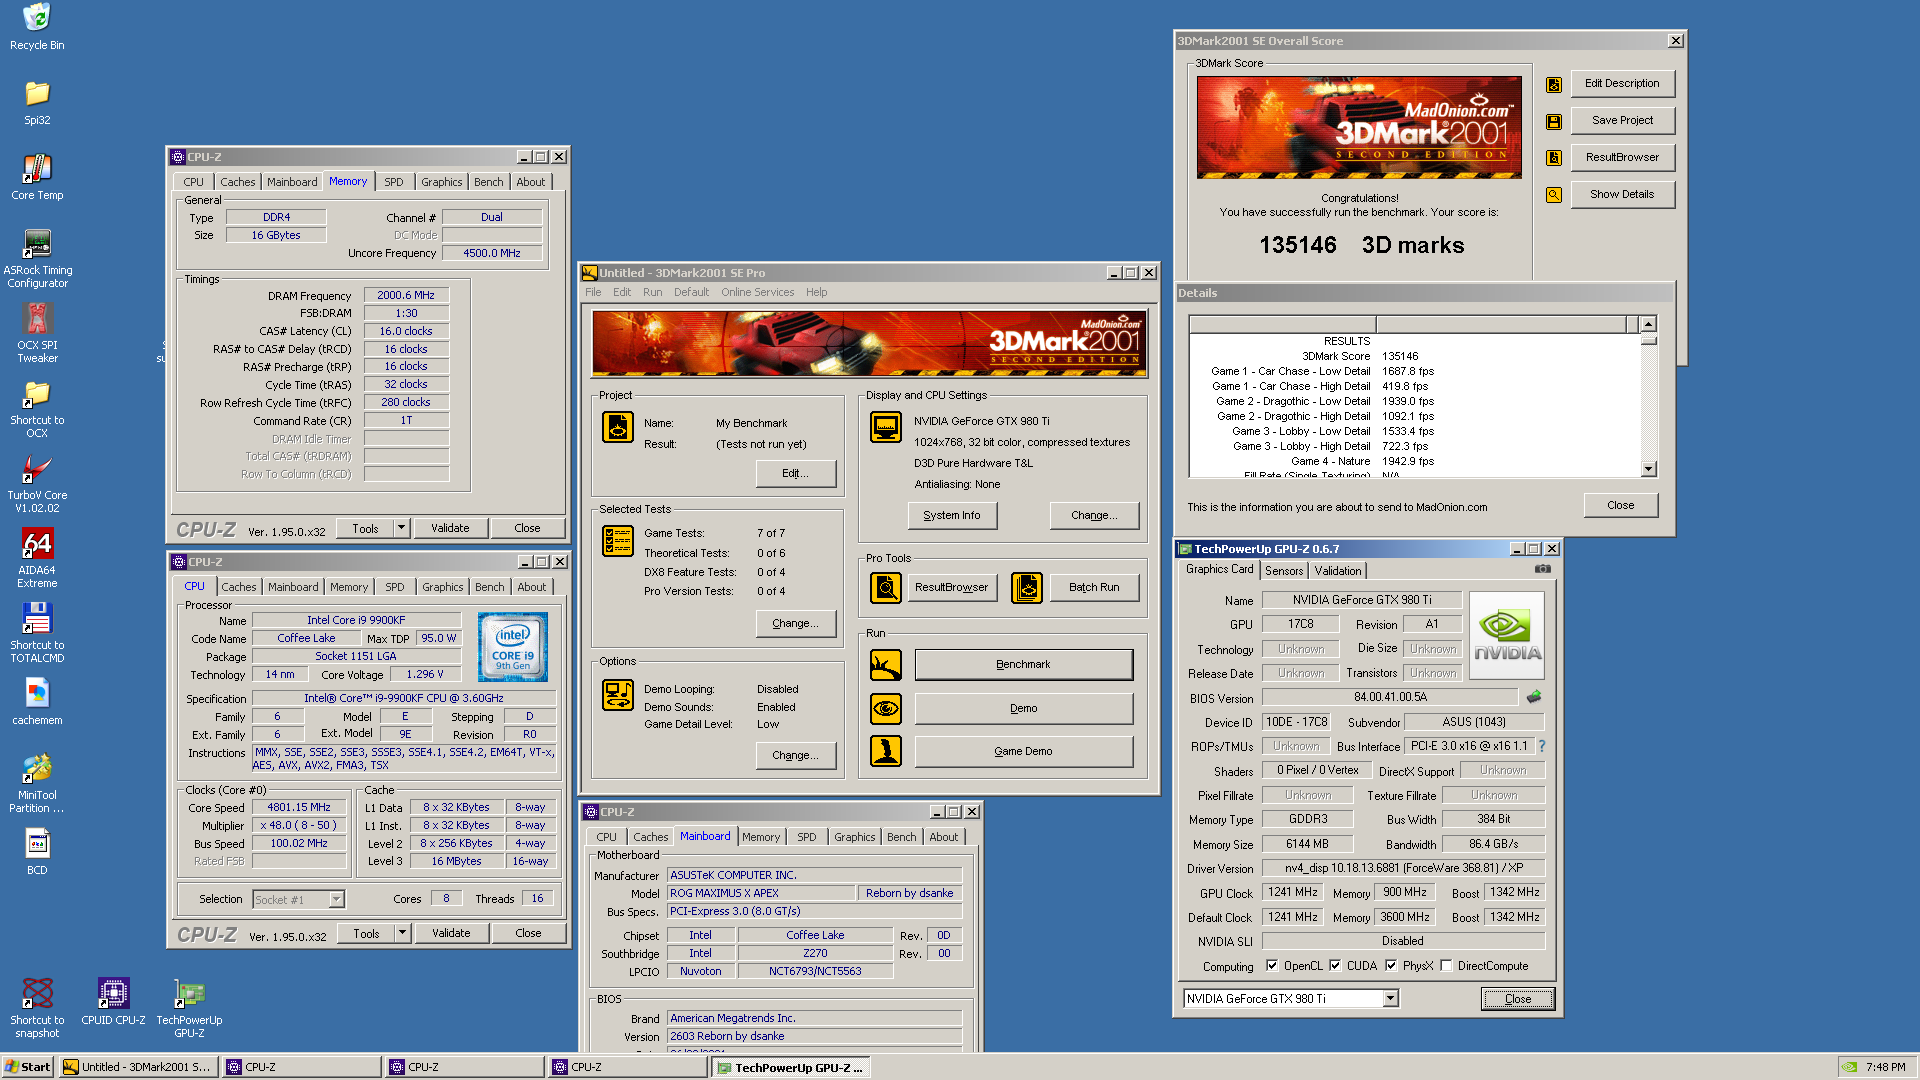Launch the TechPowerUp GPU-Z desktop icon
The height and width of the screenshot is (1080, 1920).
click(x=189, y=1008)
